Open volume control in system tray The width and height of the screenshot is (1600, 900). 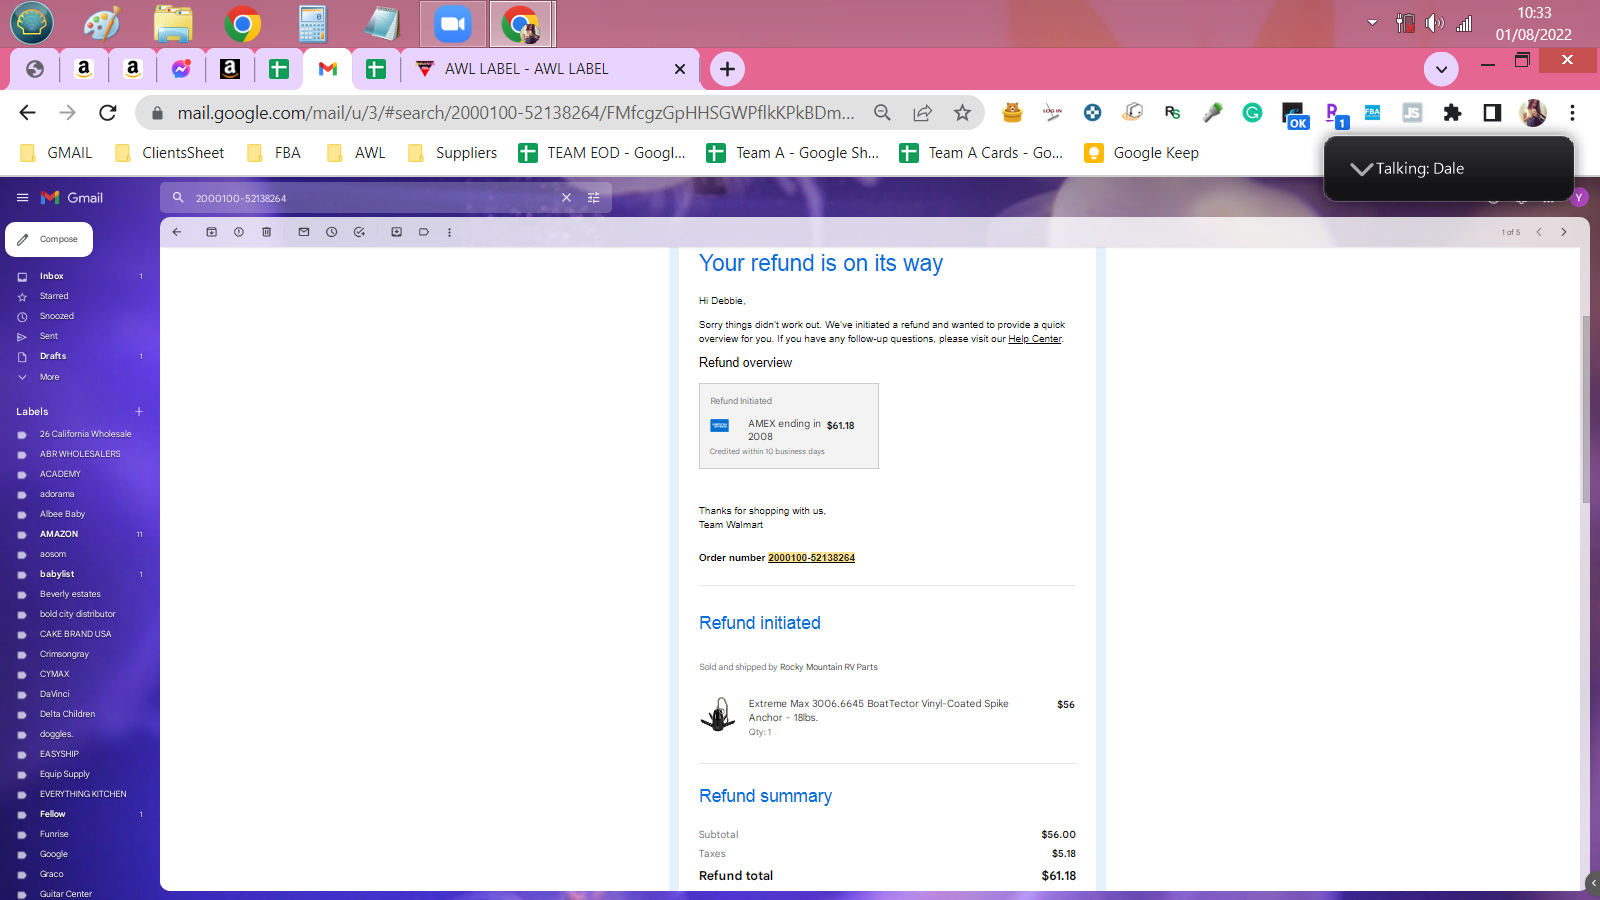coord(1435,23)
